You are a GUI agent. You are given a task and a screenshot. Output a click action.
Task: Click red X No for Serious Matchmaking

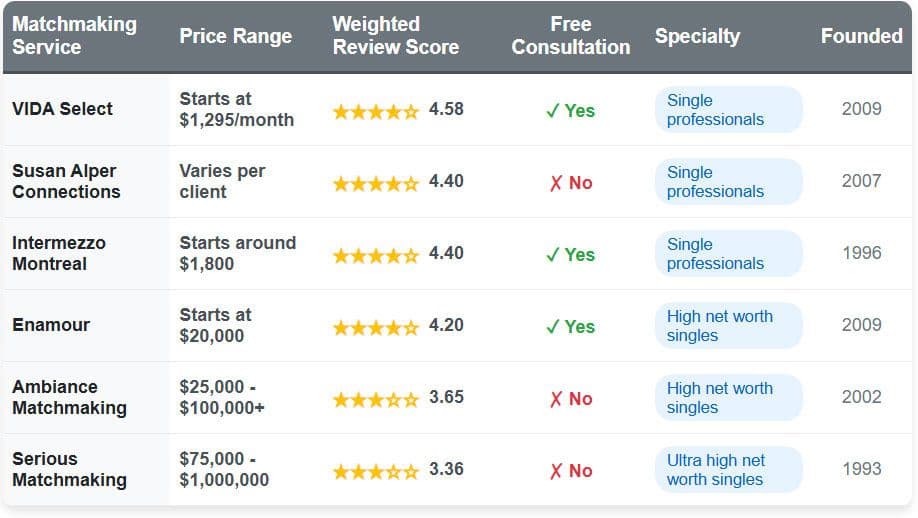coord(570,471)
